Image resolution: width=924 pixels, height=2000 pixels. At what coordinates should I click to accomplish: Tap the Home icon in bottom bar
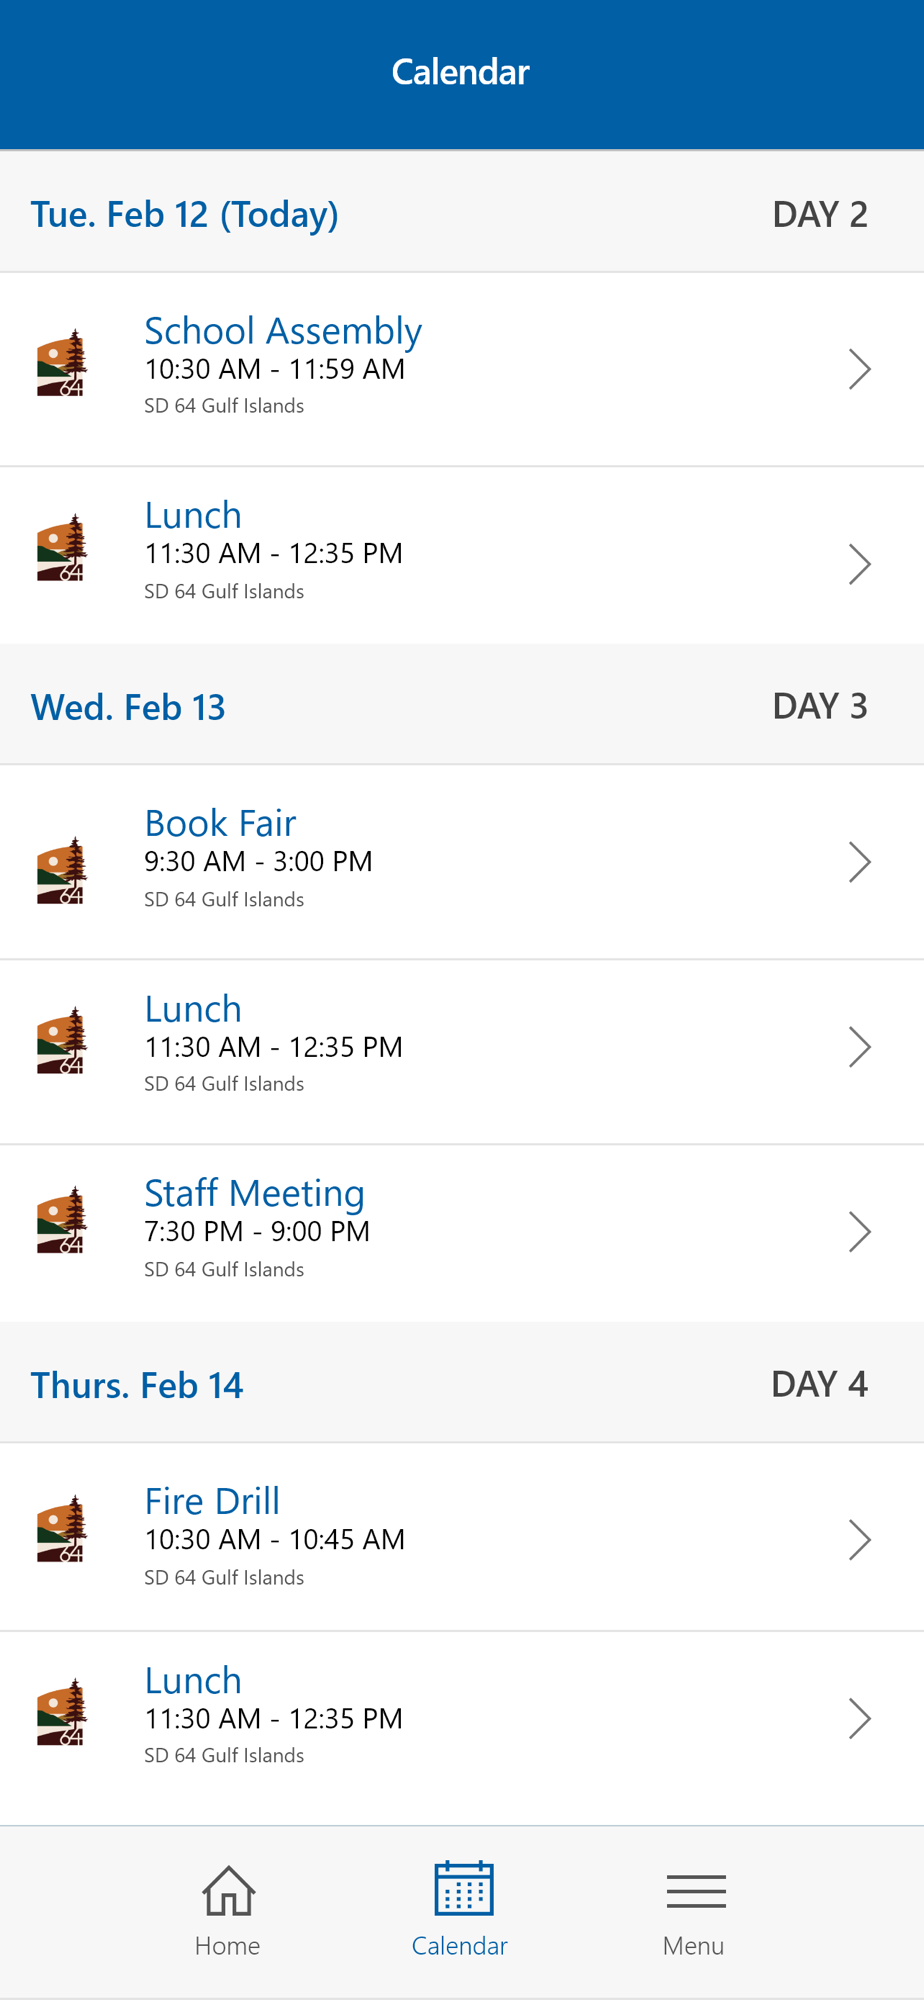point(228,1890)
